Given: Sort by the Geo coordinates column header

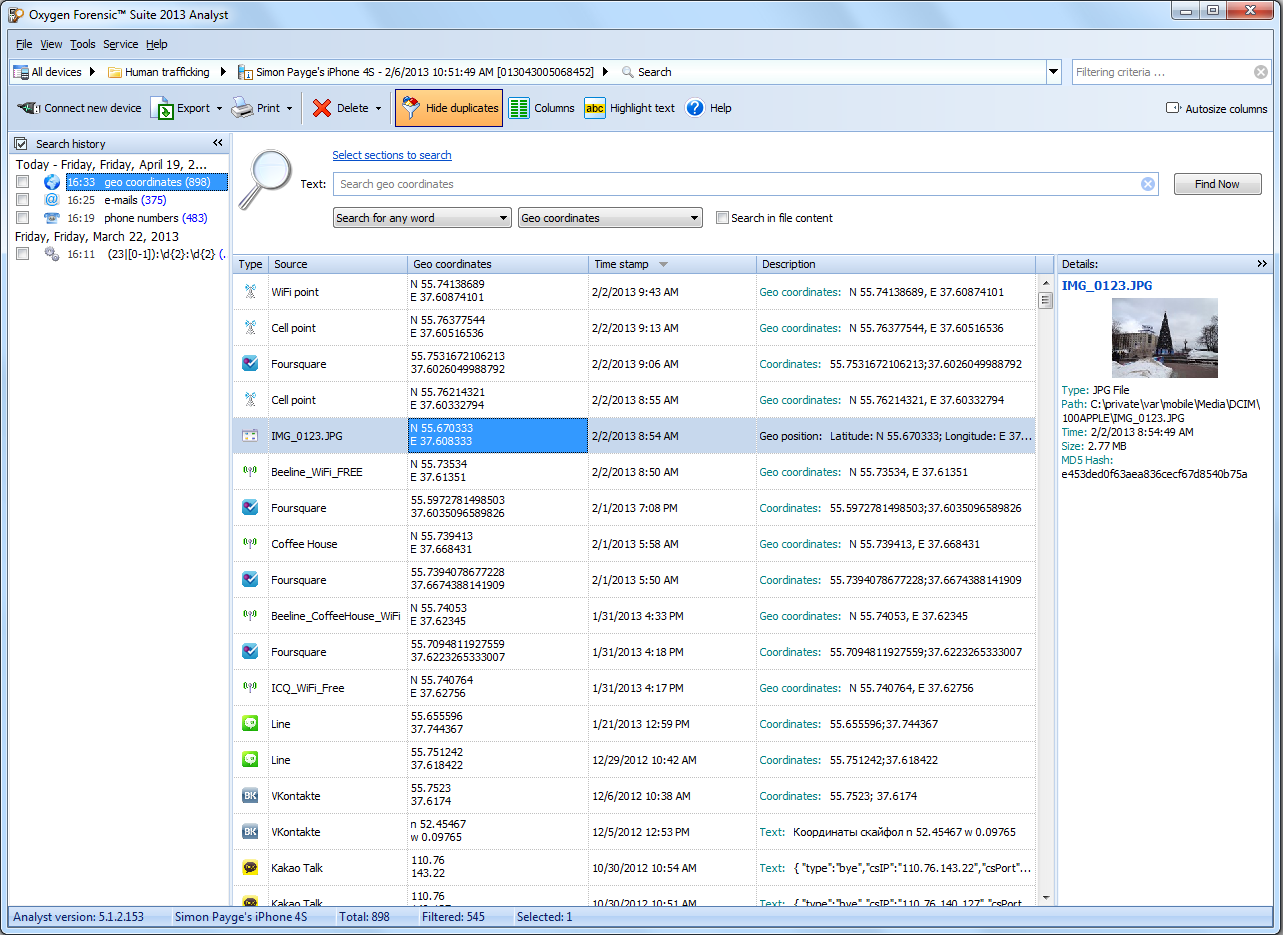Looking at the screenshot, I should click(499, 264).
